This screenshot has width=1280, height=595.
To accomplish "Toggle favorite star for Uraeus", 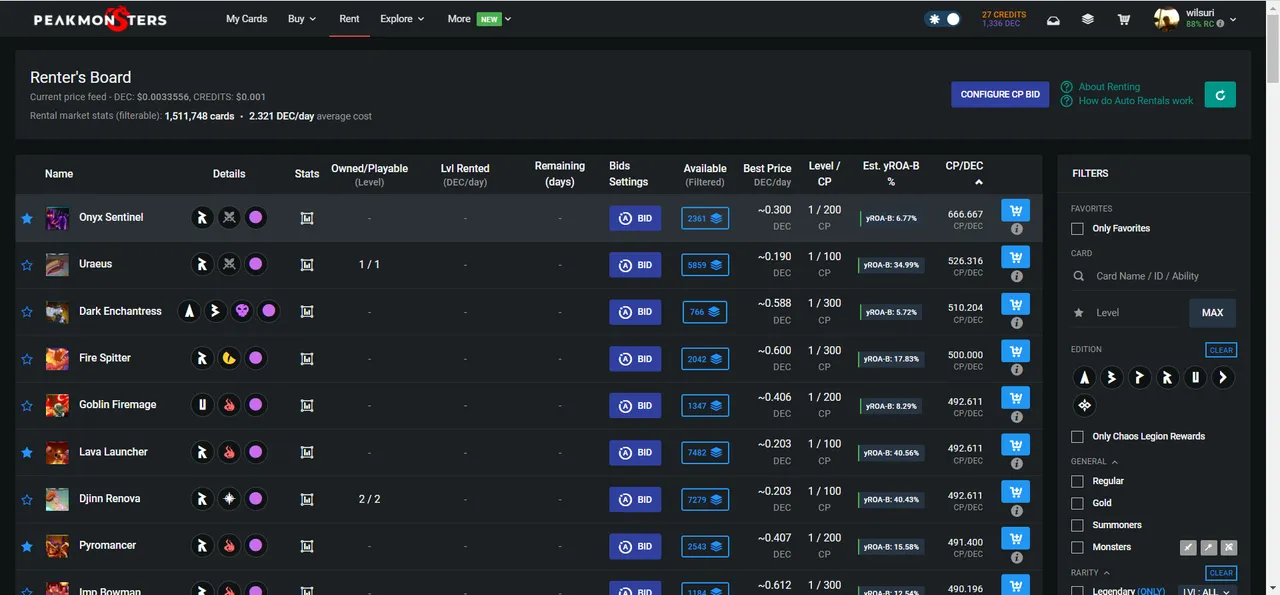I will 27,265.
